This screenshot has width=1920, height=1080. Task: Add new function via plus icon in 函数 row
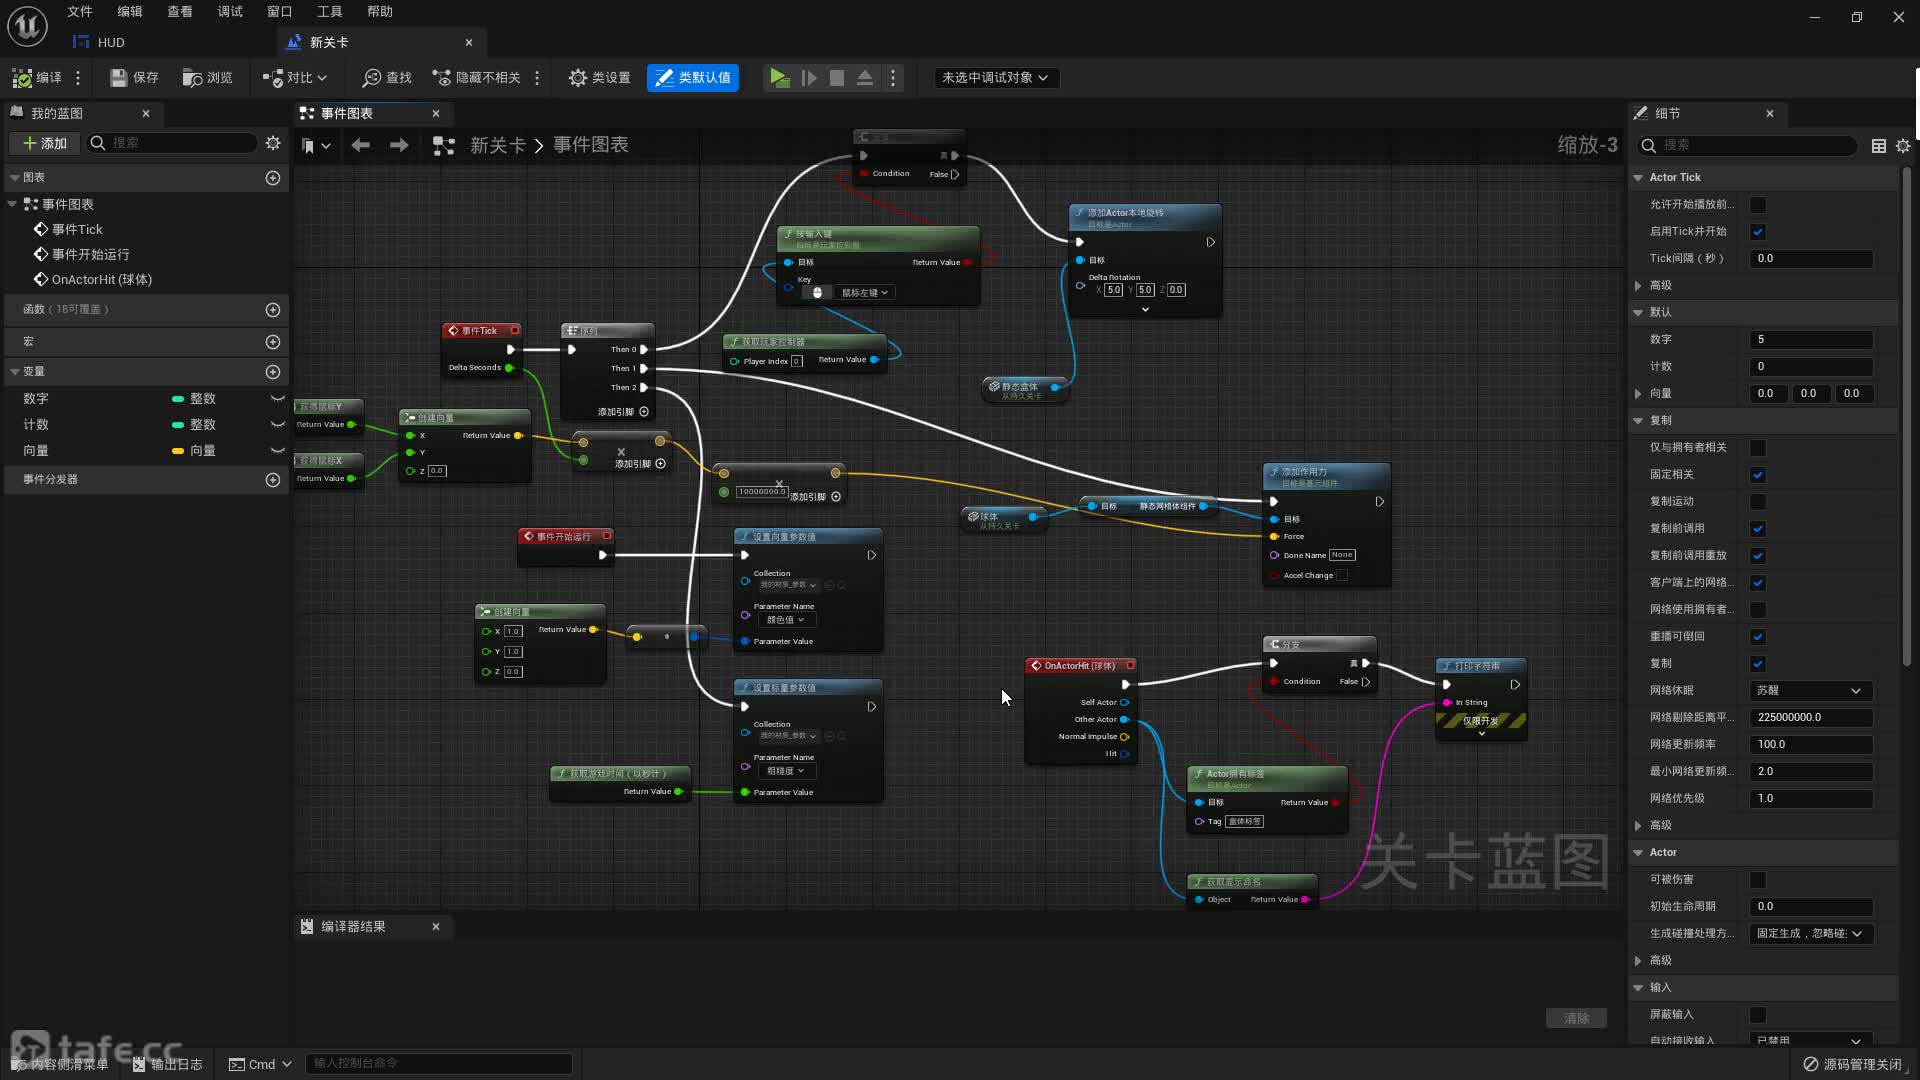click(x=272, y=310)
